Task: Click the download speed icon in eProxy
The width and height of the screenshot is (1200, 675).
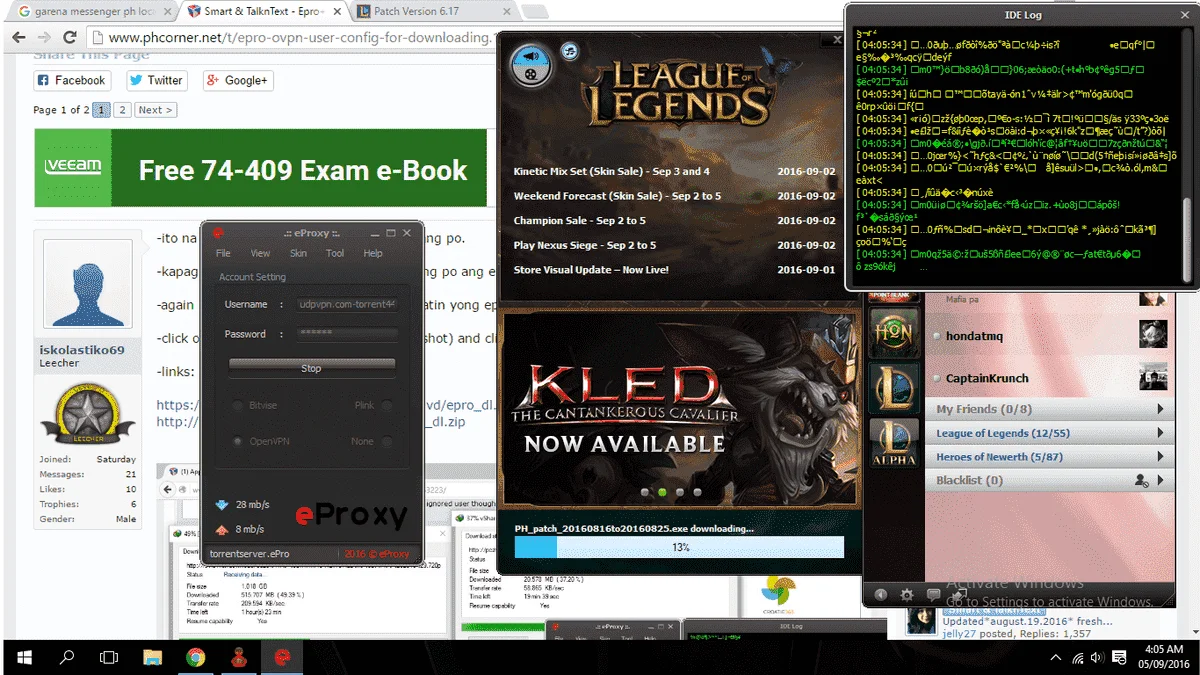Action: (222, 505)
